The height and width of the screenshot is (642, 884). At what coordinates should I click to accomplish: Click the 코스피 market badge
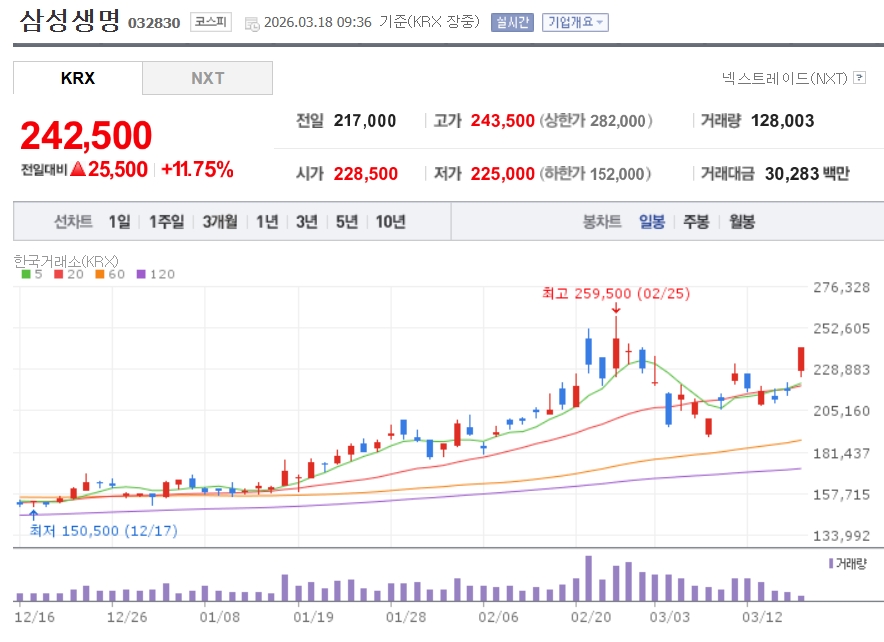(210, 22)
